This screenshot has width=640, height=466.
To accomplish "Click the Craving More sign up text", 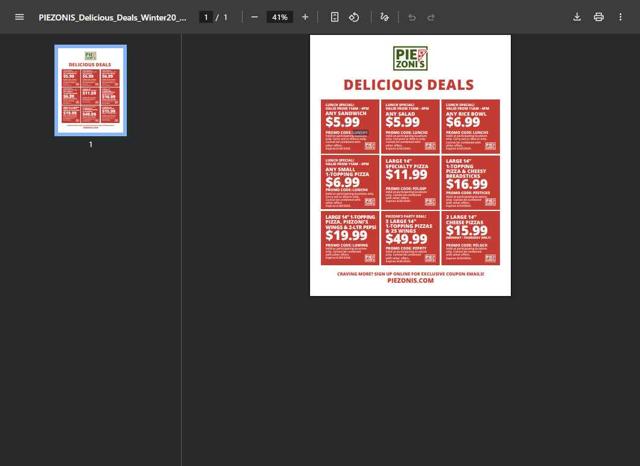I will [410, 274].
